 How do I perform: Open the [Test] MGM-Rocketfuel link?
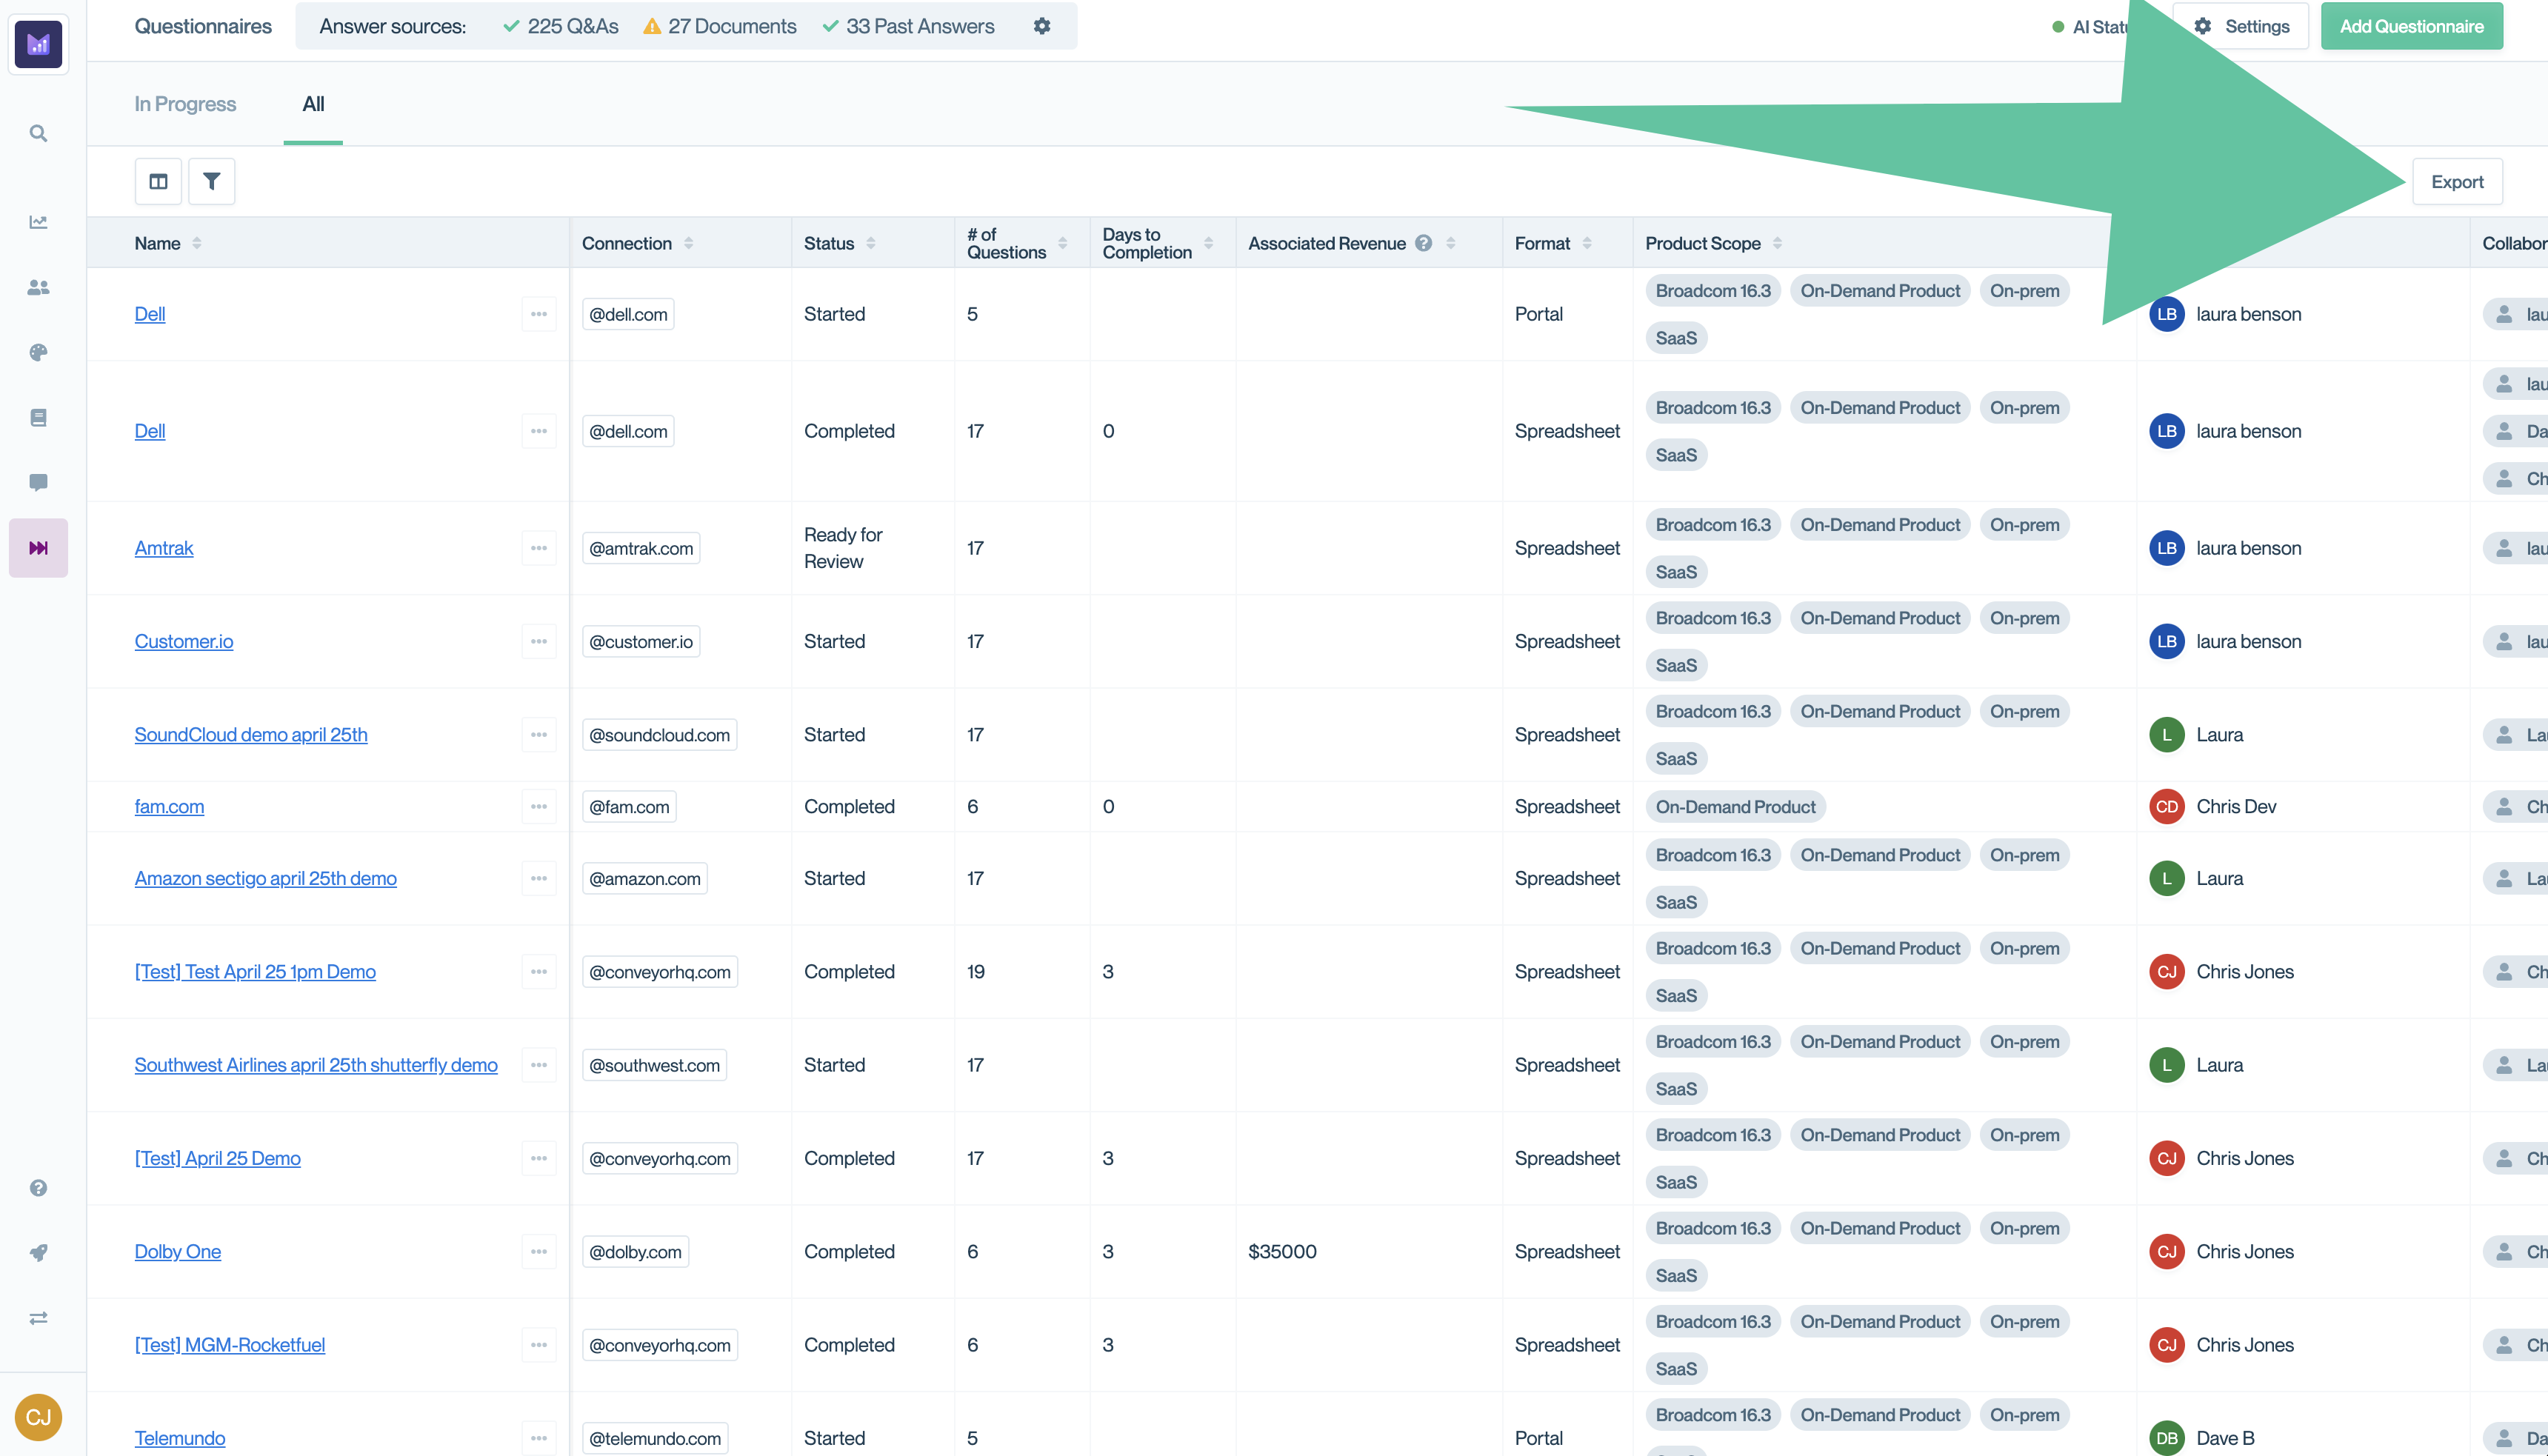[x=230, y=1345]
